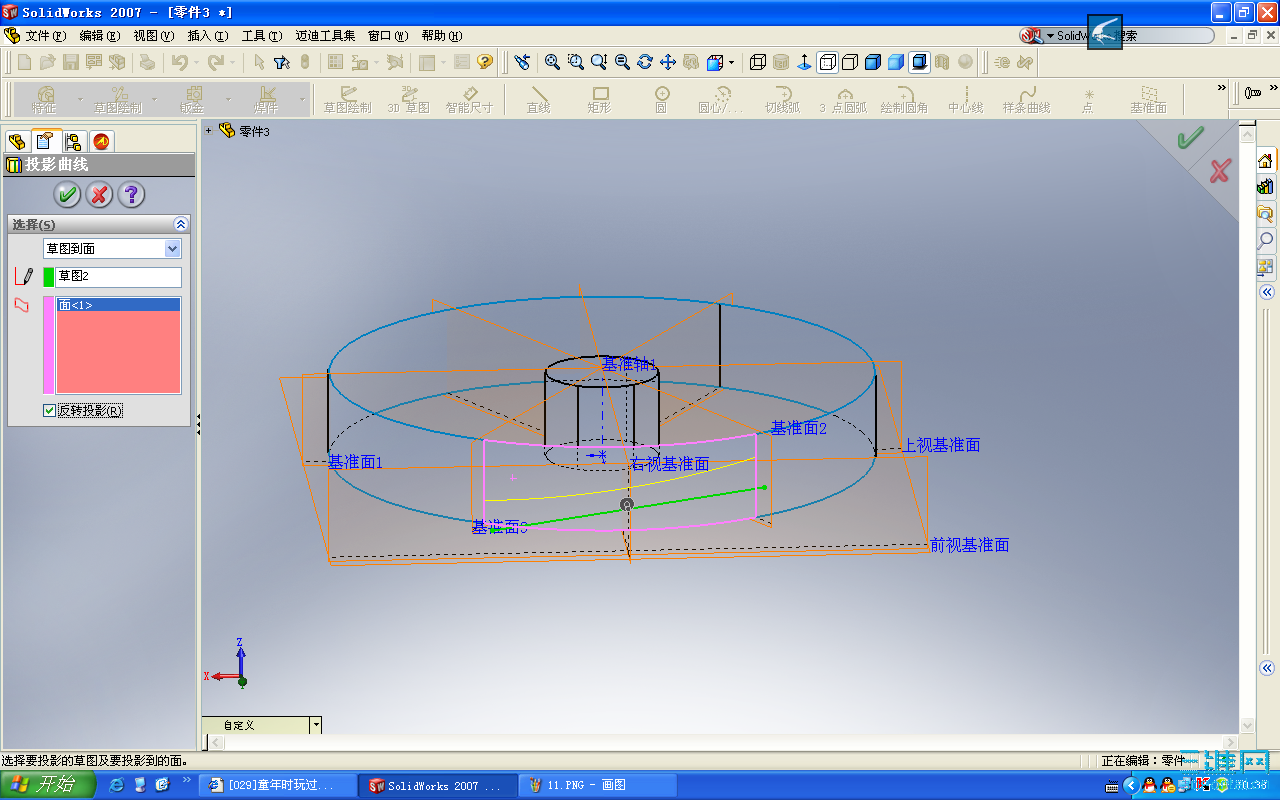Open the 帮助(H) menu
The width and height of the screenshot is (1280, 800).
point(441,35)
